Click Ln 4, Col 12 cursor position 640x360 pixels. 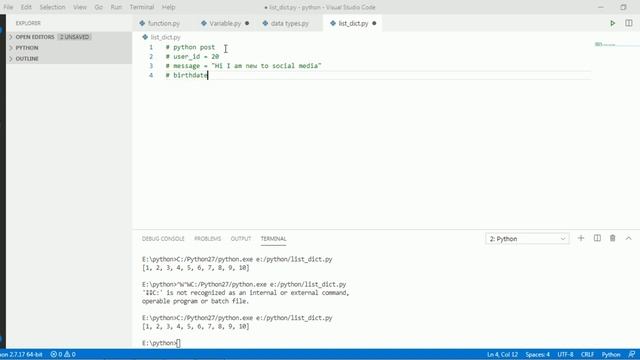click(502, 354)
